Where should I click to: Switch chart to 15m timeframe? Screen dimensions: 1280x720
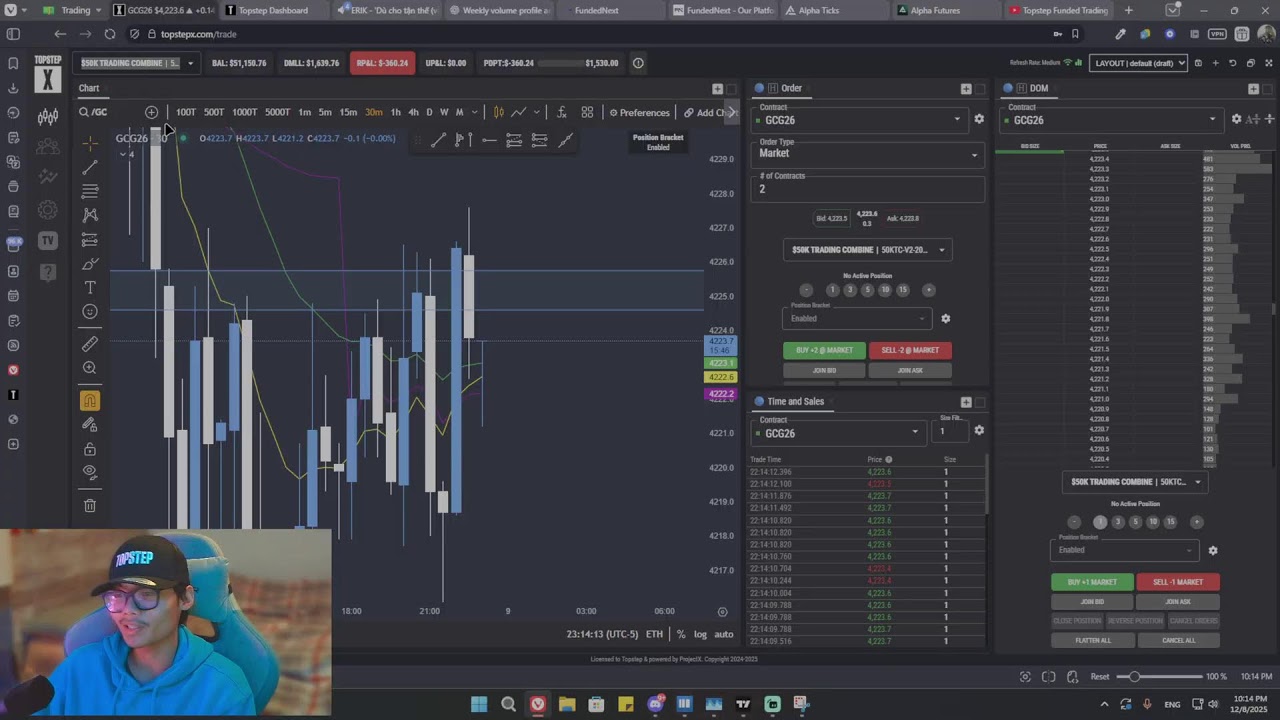click(x=348, y=112)
